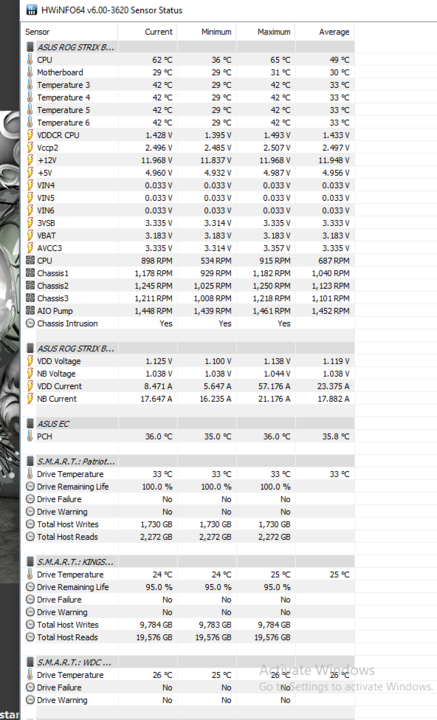This screenshot has width=437, height=720.
Task: Click the VDDCR CPU voltage lightning icon
Action: [x=30, y=135]
